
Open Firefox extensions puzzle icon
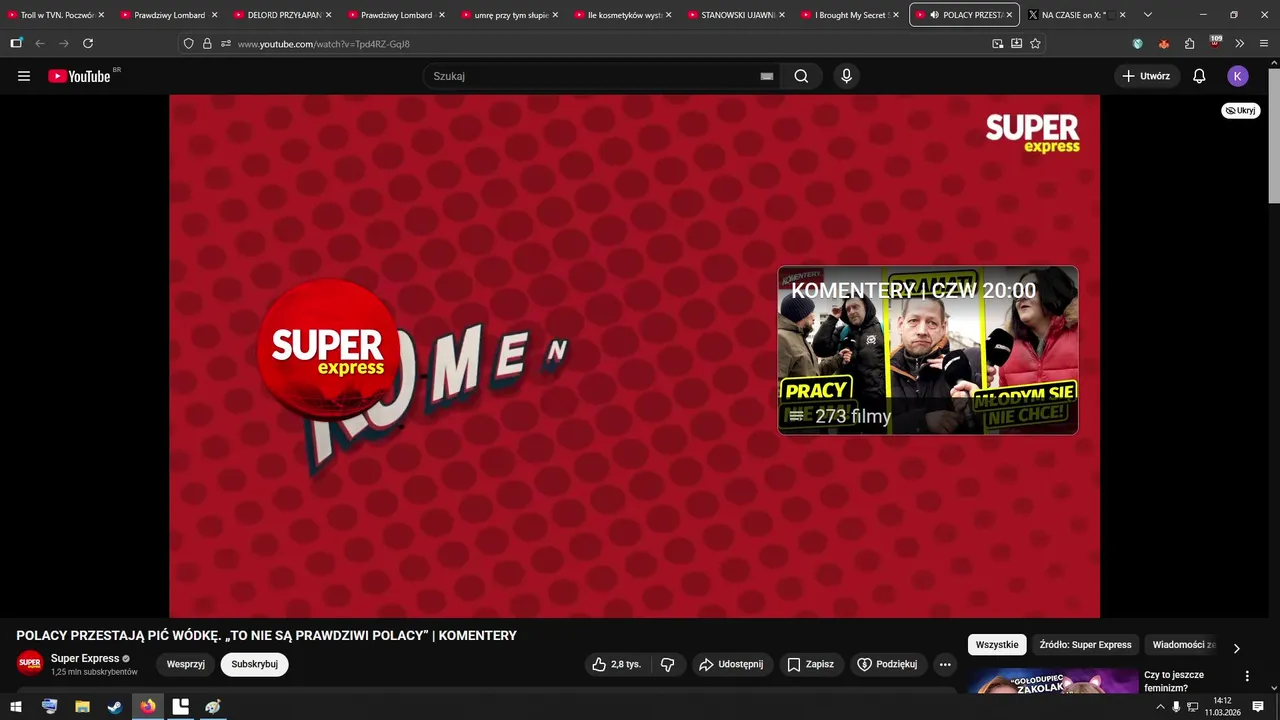pyautogui.click(x=1189, y=43)
